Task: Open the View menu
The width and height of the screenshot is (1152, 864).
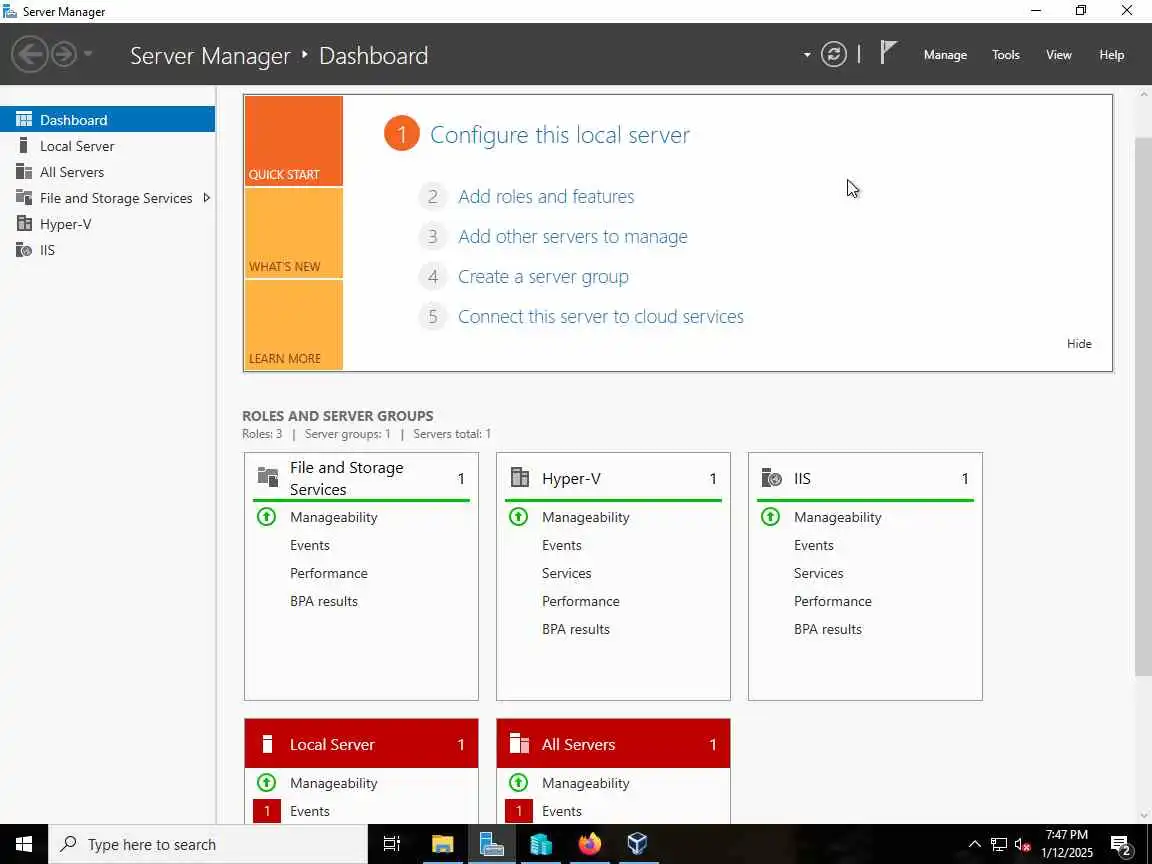Action: click(1058, 54)
